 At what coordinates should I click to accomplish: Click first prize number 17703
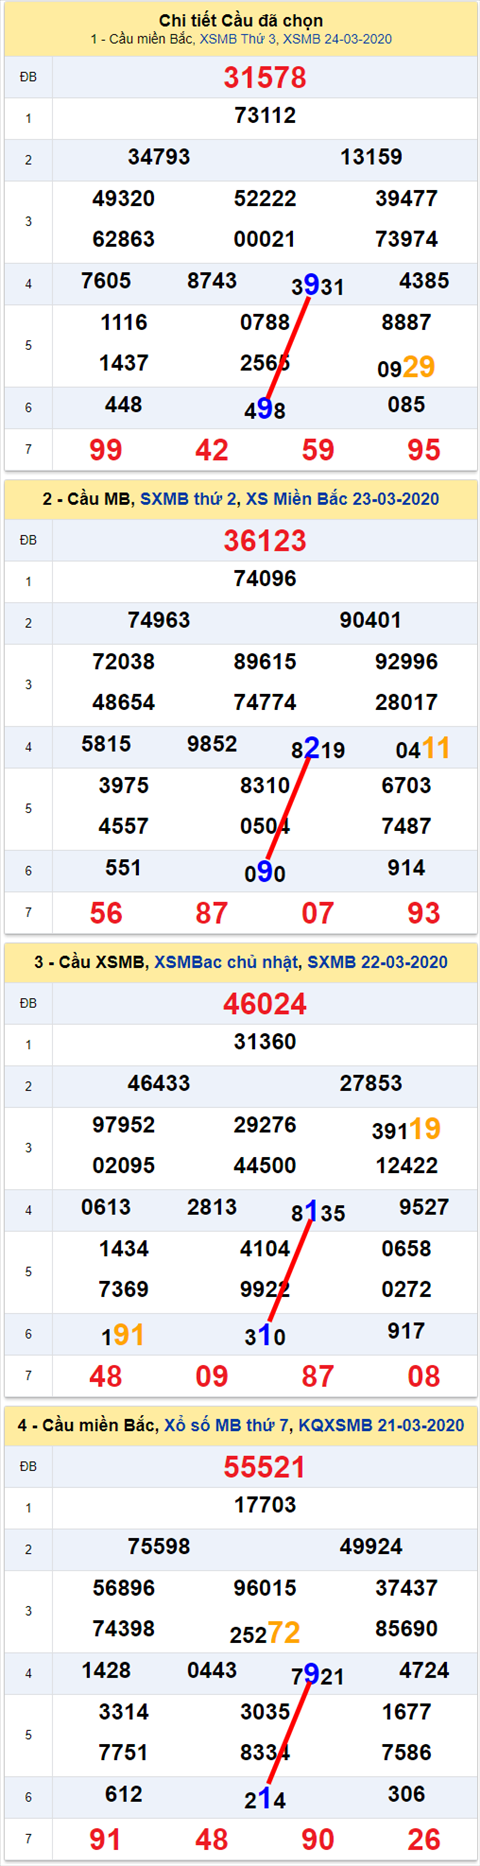265,1505
